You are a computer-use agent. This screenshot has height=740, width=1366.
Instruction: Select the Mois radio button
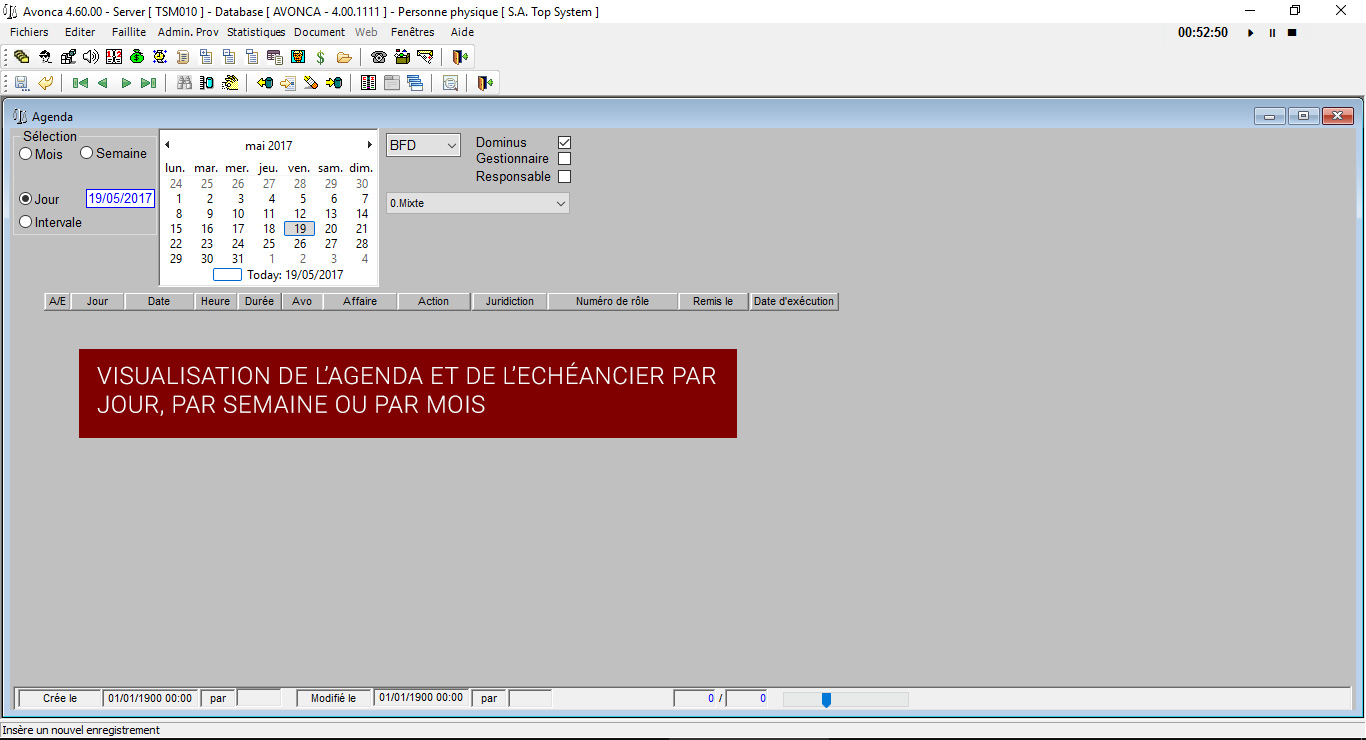tap(26, 154)
